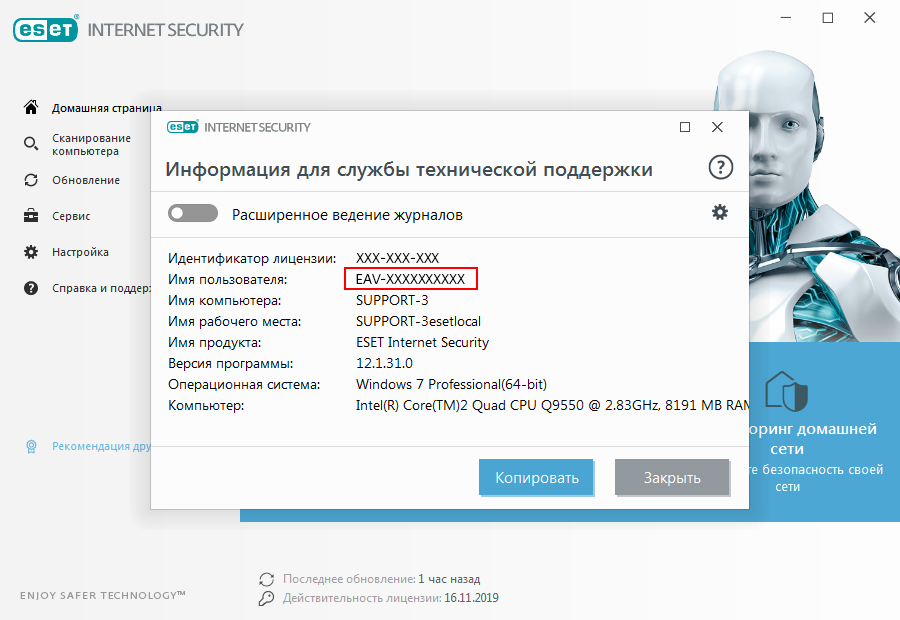Open Домашняя страница home icon
Screen dimensions: 900x620
coord(31,107)
